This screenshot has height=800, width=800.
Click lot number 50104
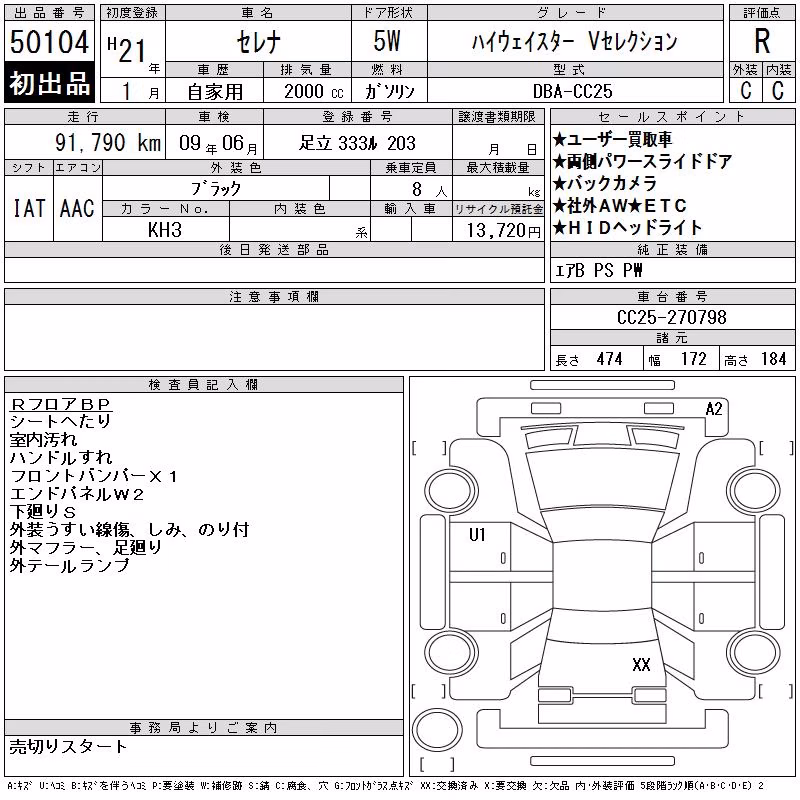pos(49,42)
